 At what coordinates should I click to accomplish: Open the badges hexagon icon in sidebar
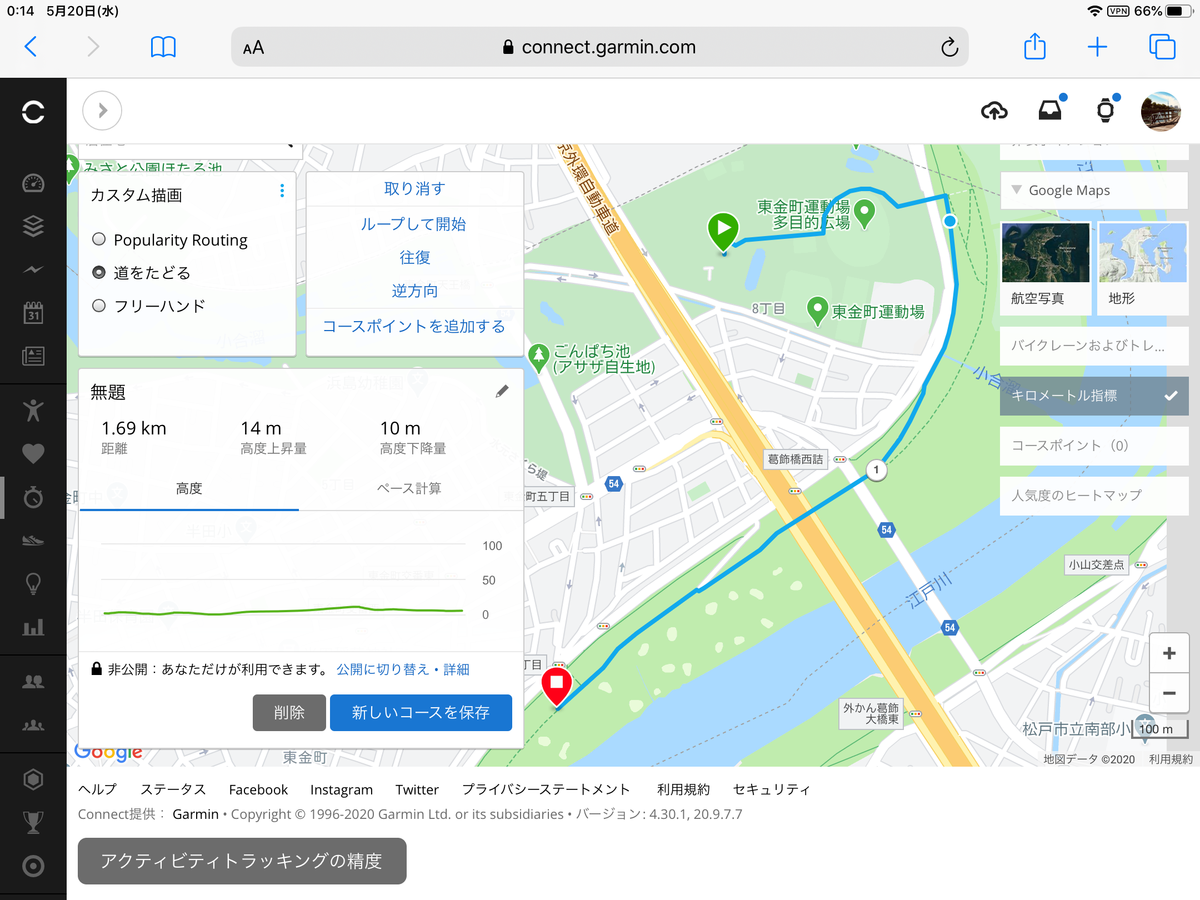coord(33,779)
